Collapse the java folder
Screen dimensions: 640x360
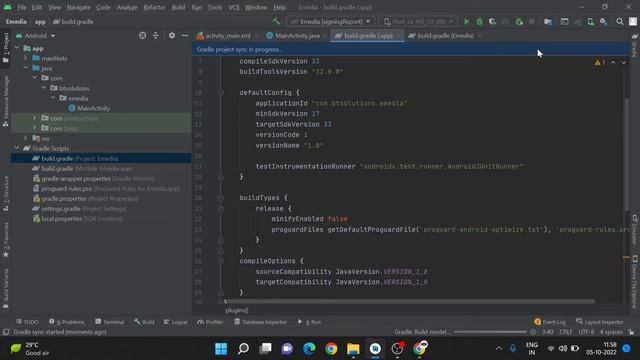tap(26, 68)
